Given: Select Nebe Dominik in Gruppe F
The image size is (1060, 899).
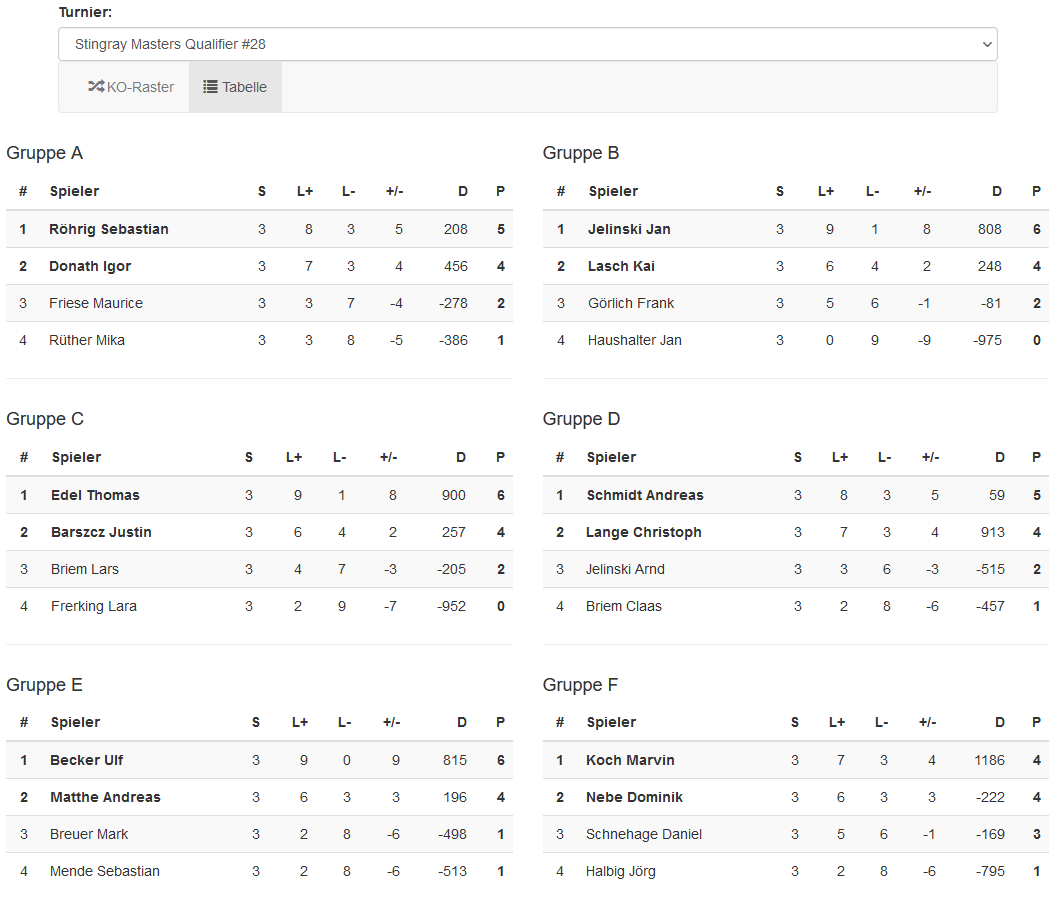Looking at the screenshot, I should (635, 797).
